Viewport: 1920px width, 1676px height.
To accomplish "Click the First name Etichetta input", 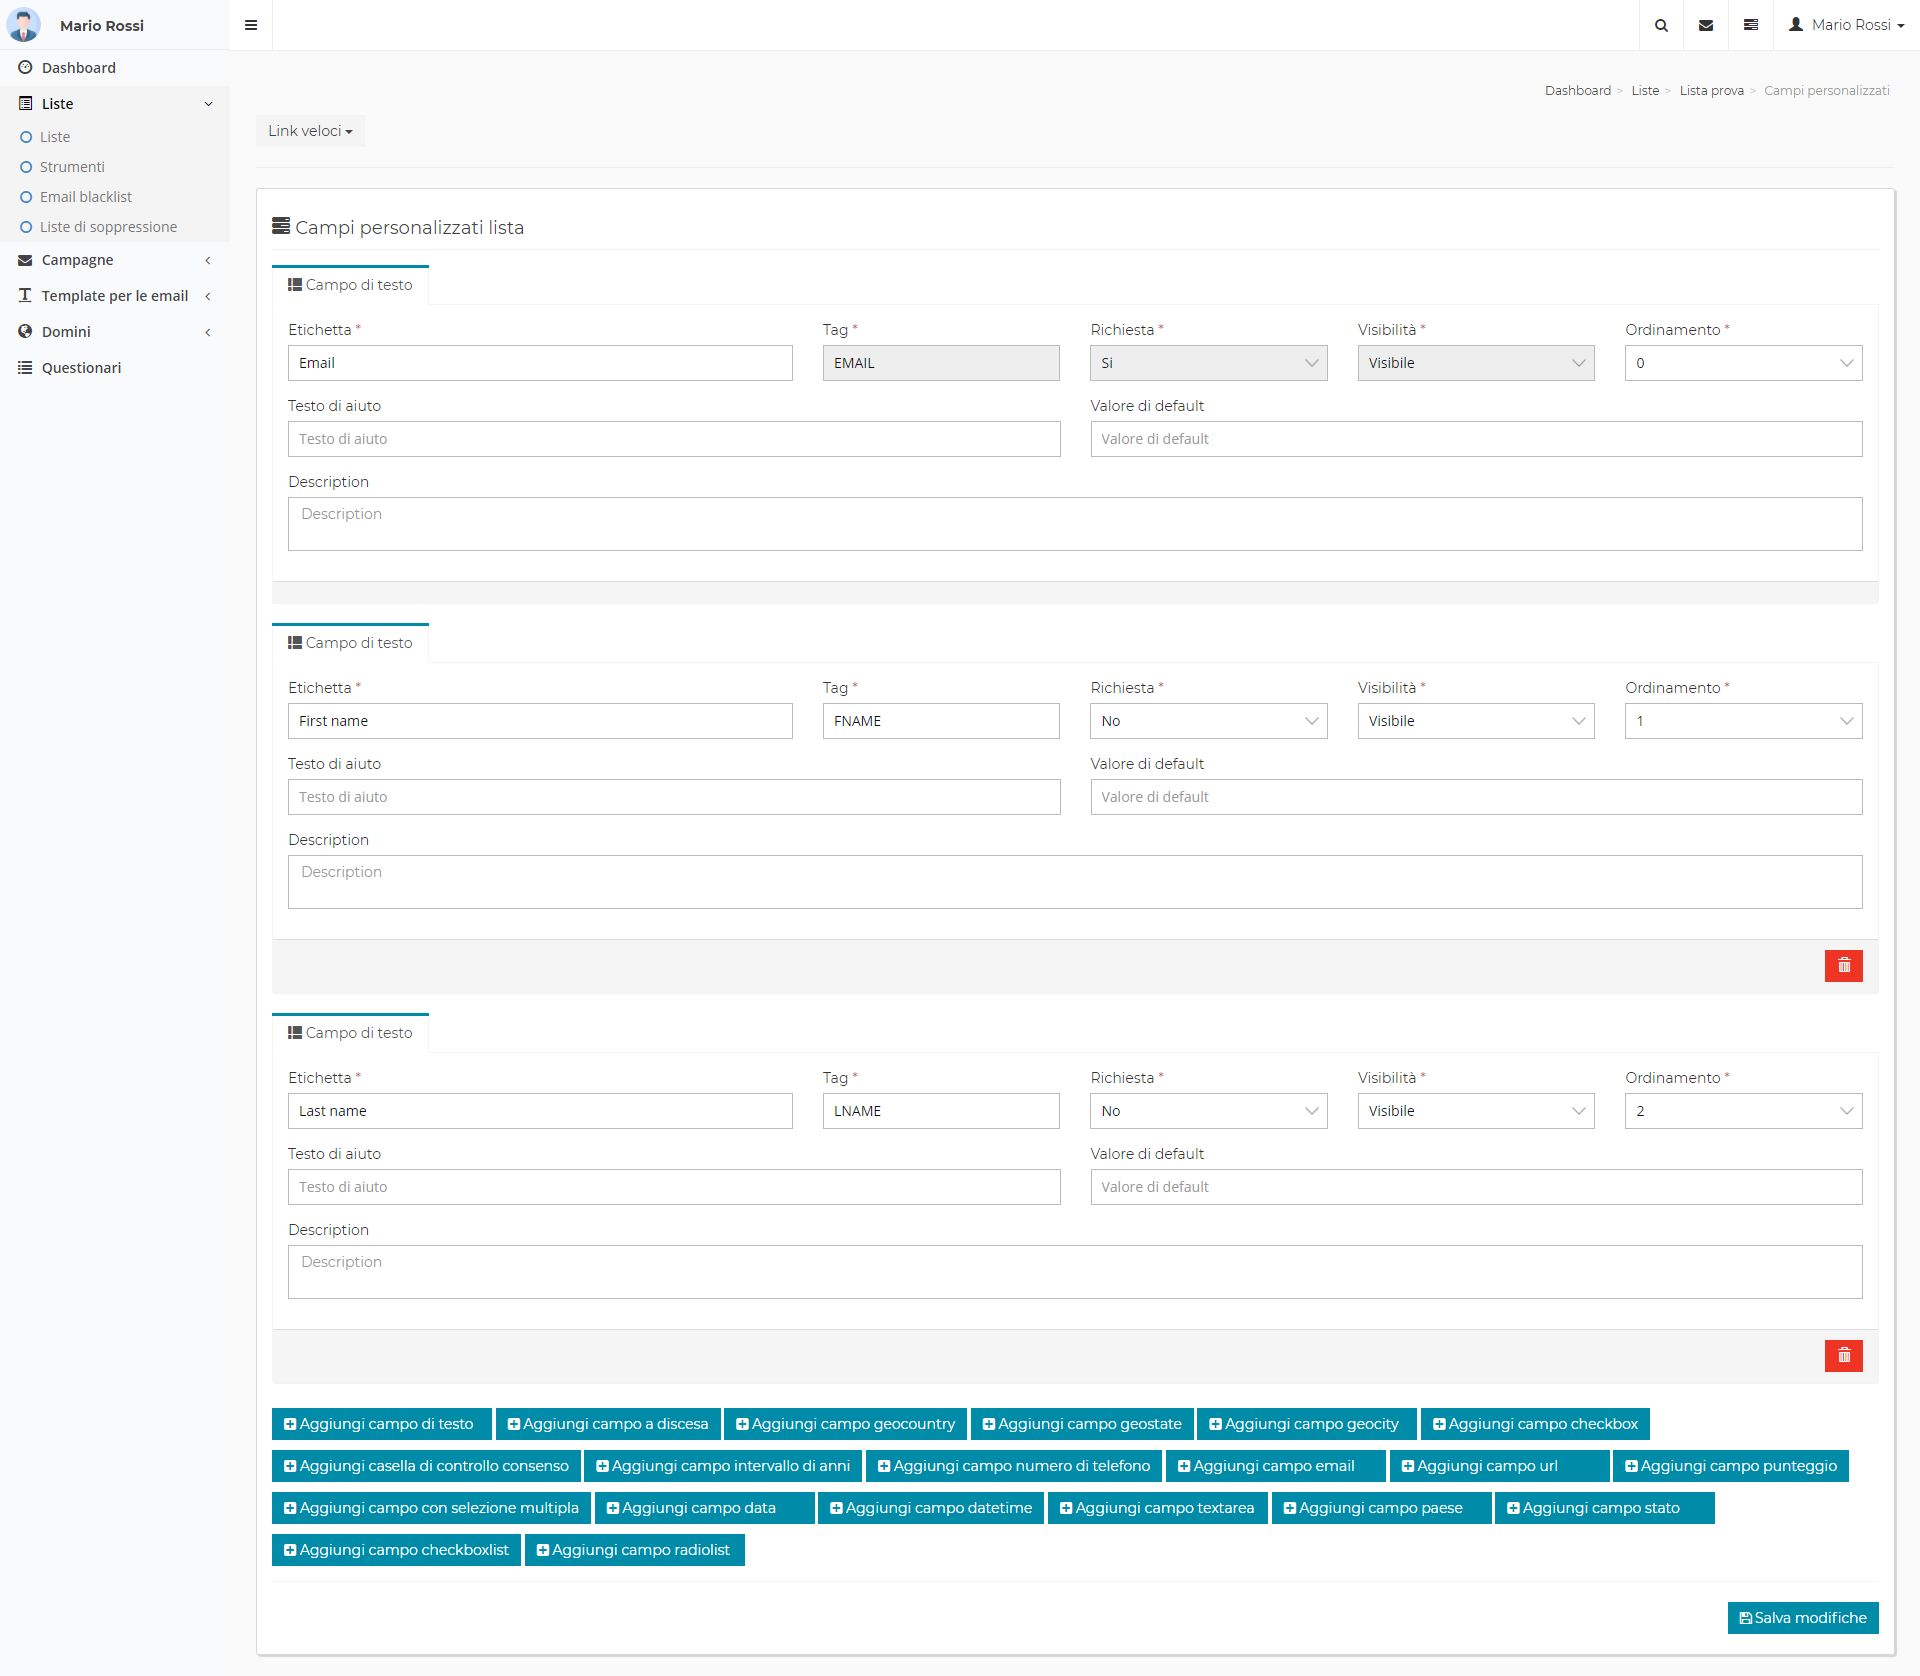I will (540, 721).
